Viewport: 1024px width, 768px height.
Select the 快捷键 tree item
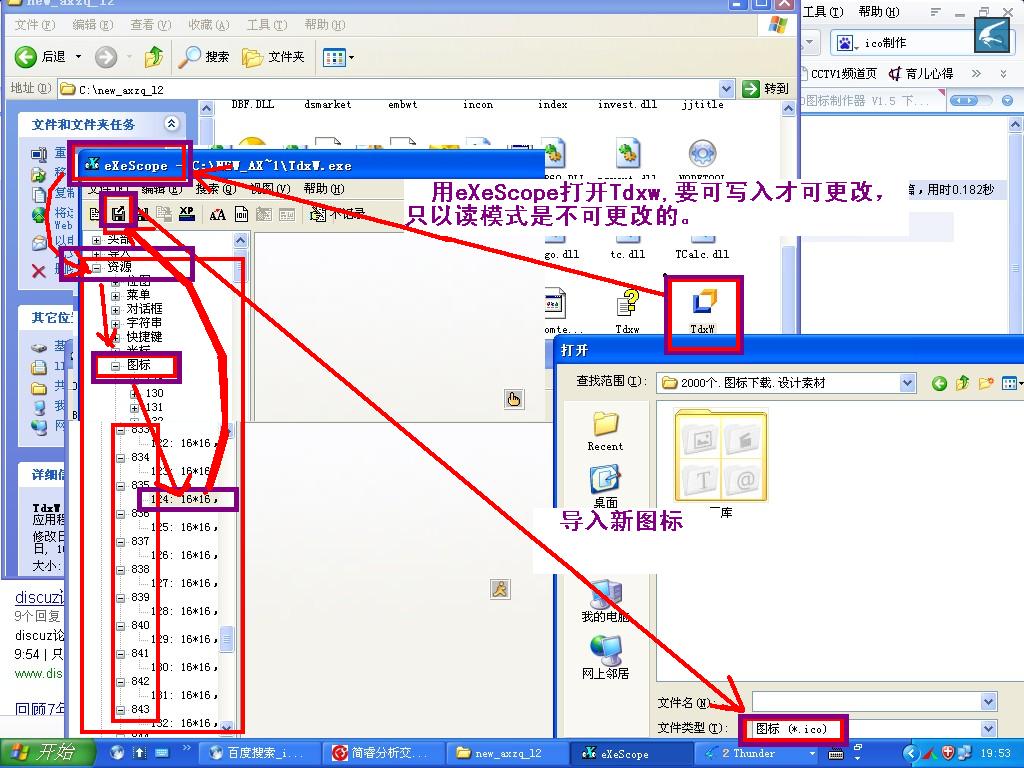[144, 337]
